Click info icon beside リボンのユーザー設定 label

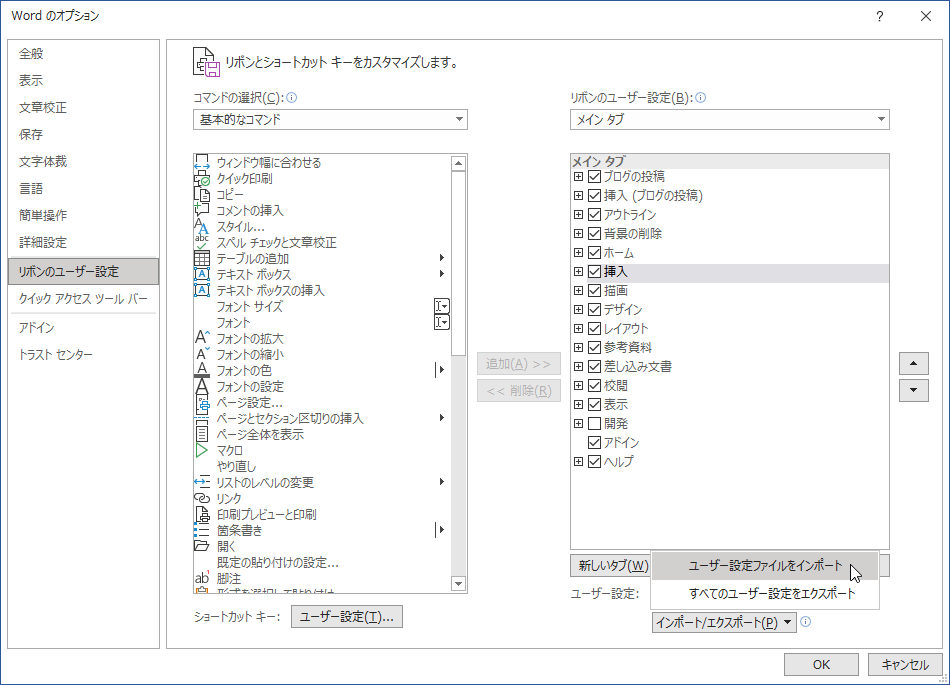[700, 98]
